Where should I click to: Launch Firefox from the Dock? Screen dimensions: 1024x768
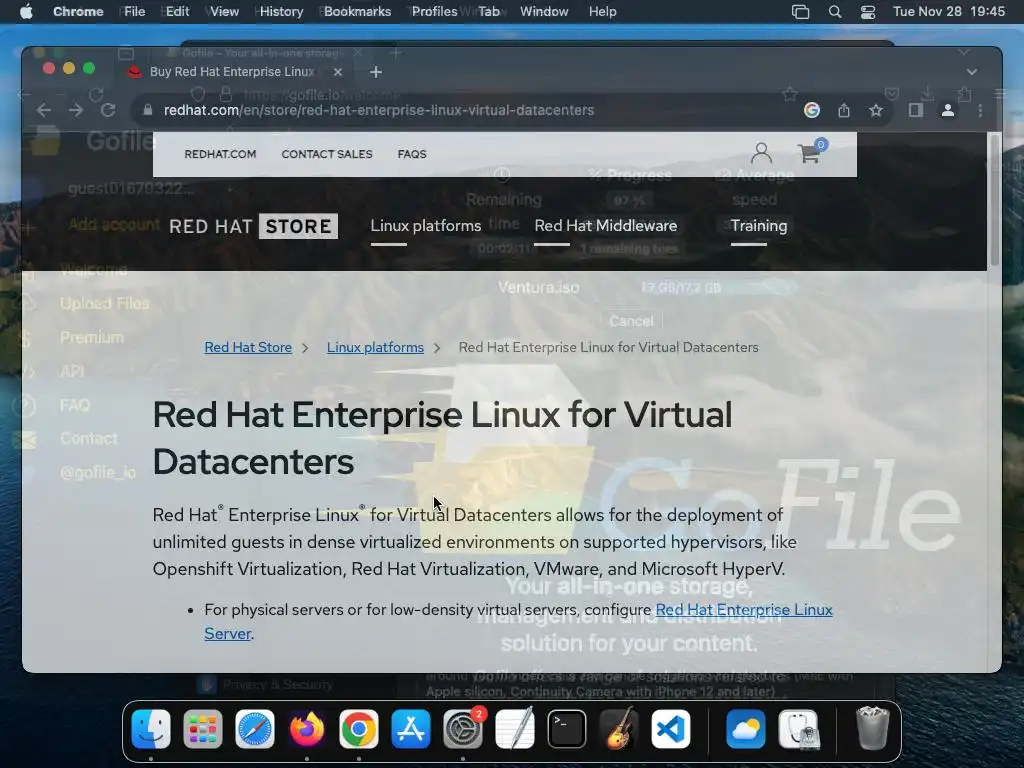(x=306, y=729)
